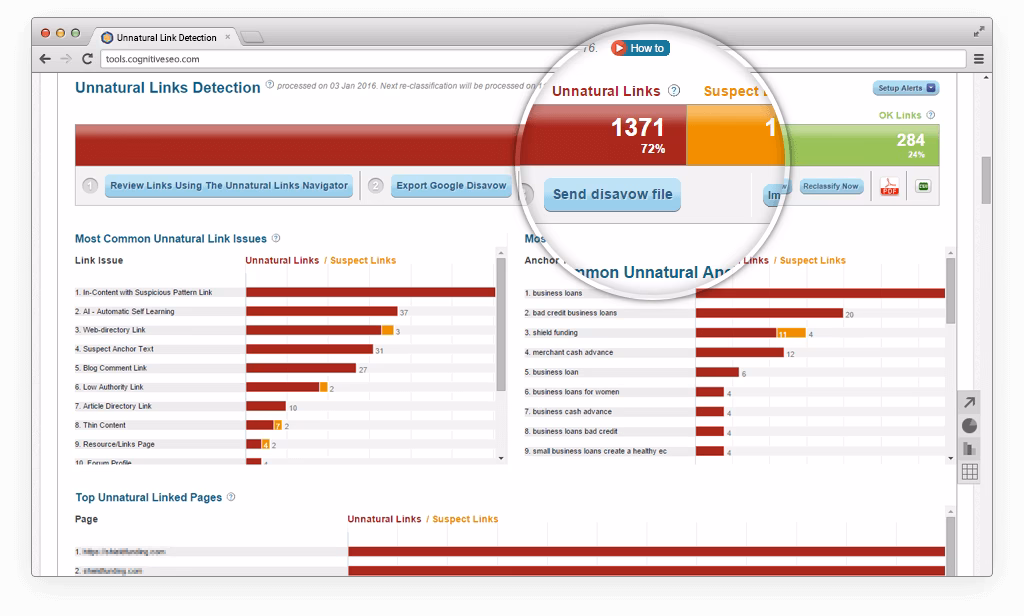Select the bar chart icon in side panel

coord(970,449)
